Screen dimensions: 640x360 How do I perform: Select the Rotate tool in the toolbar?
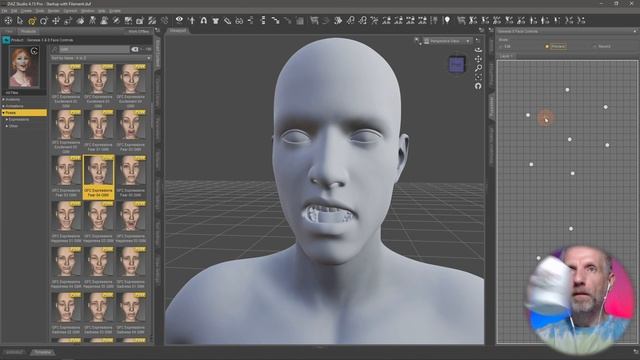click(x=44, y=20)
